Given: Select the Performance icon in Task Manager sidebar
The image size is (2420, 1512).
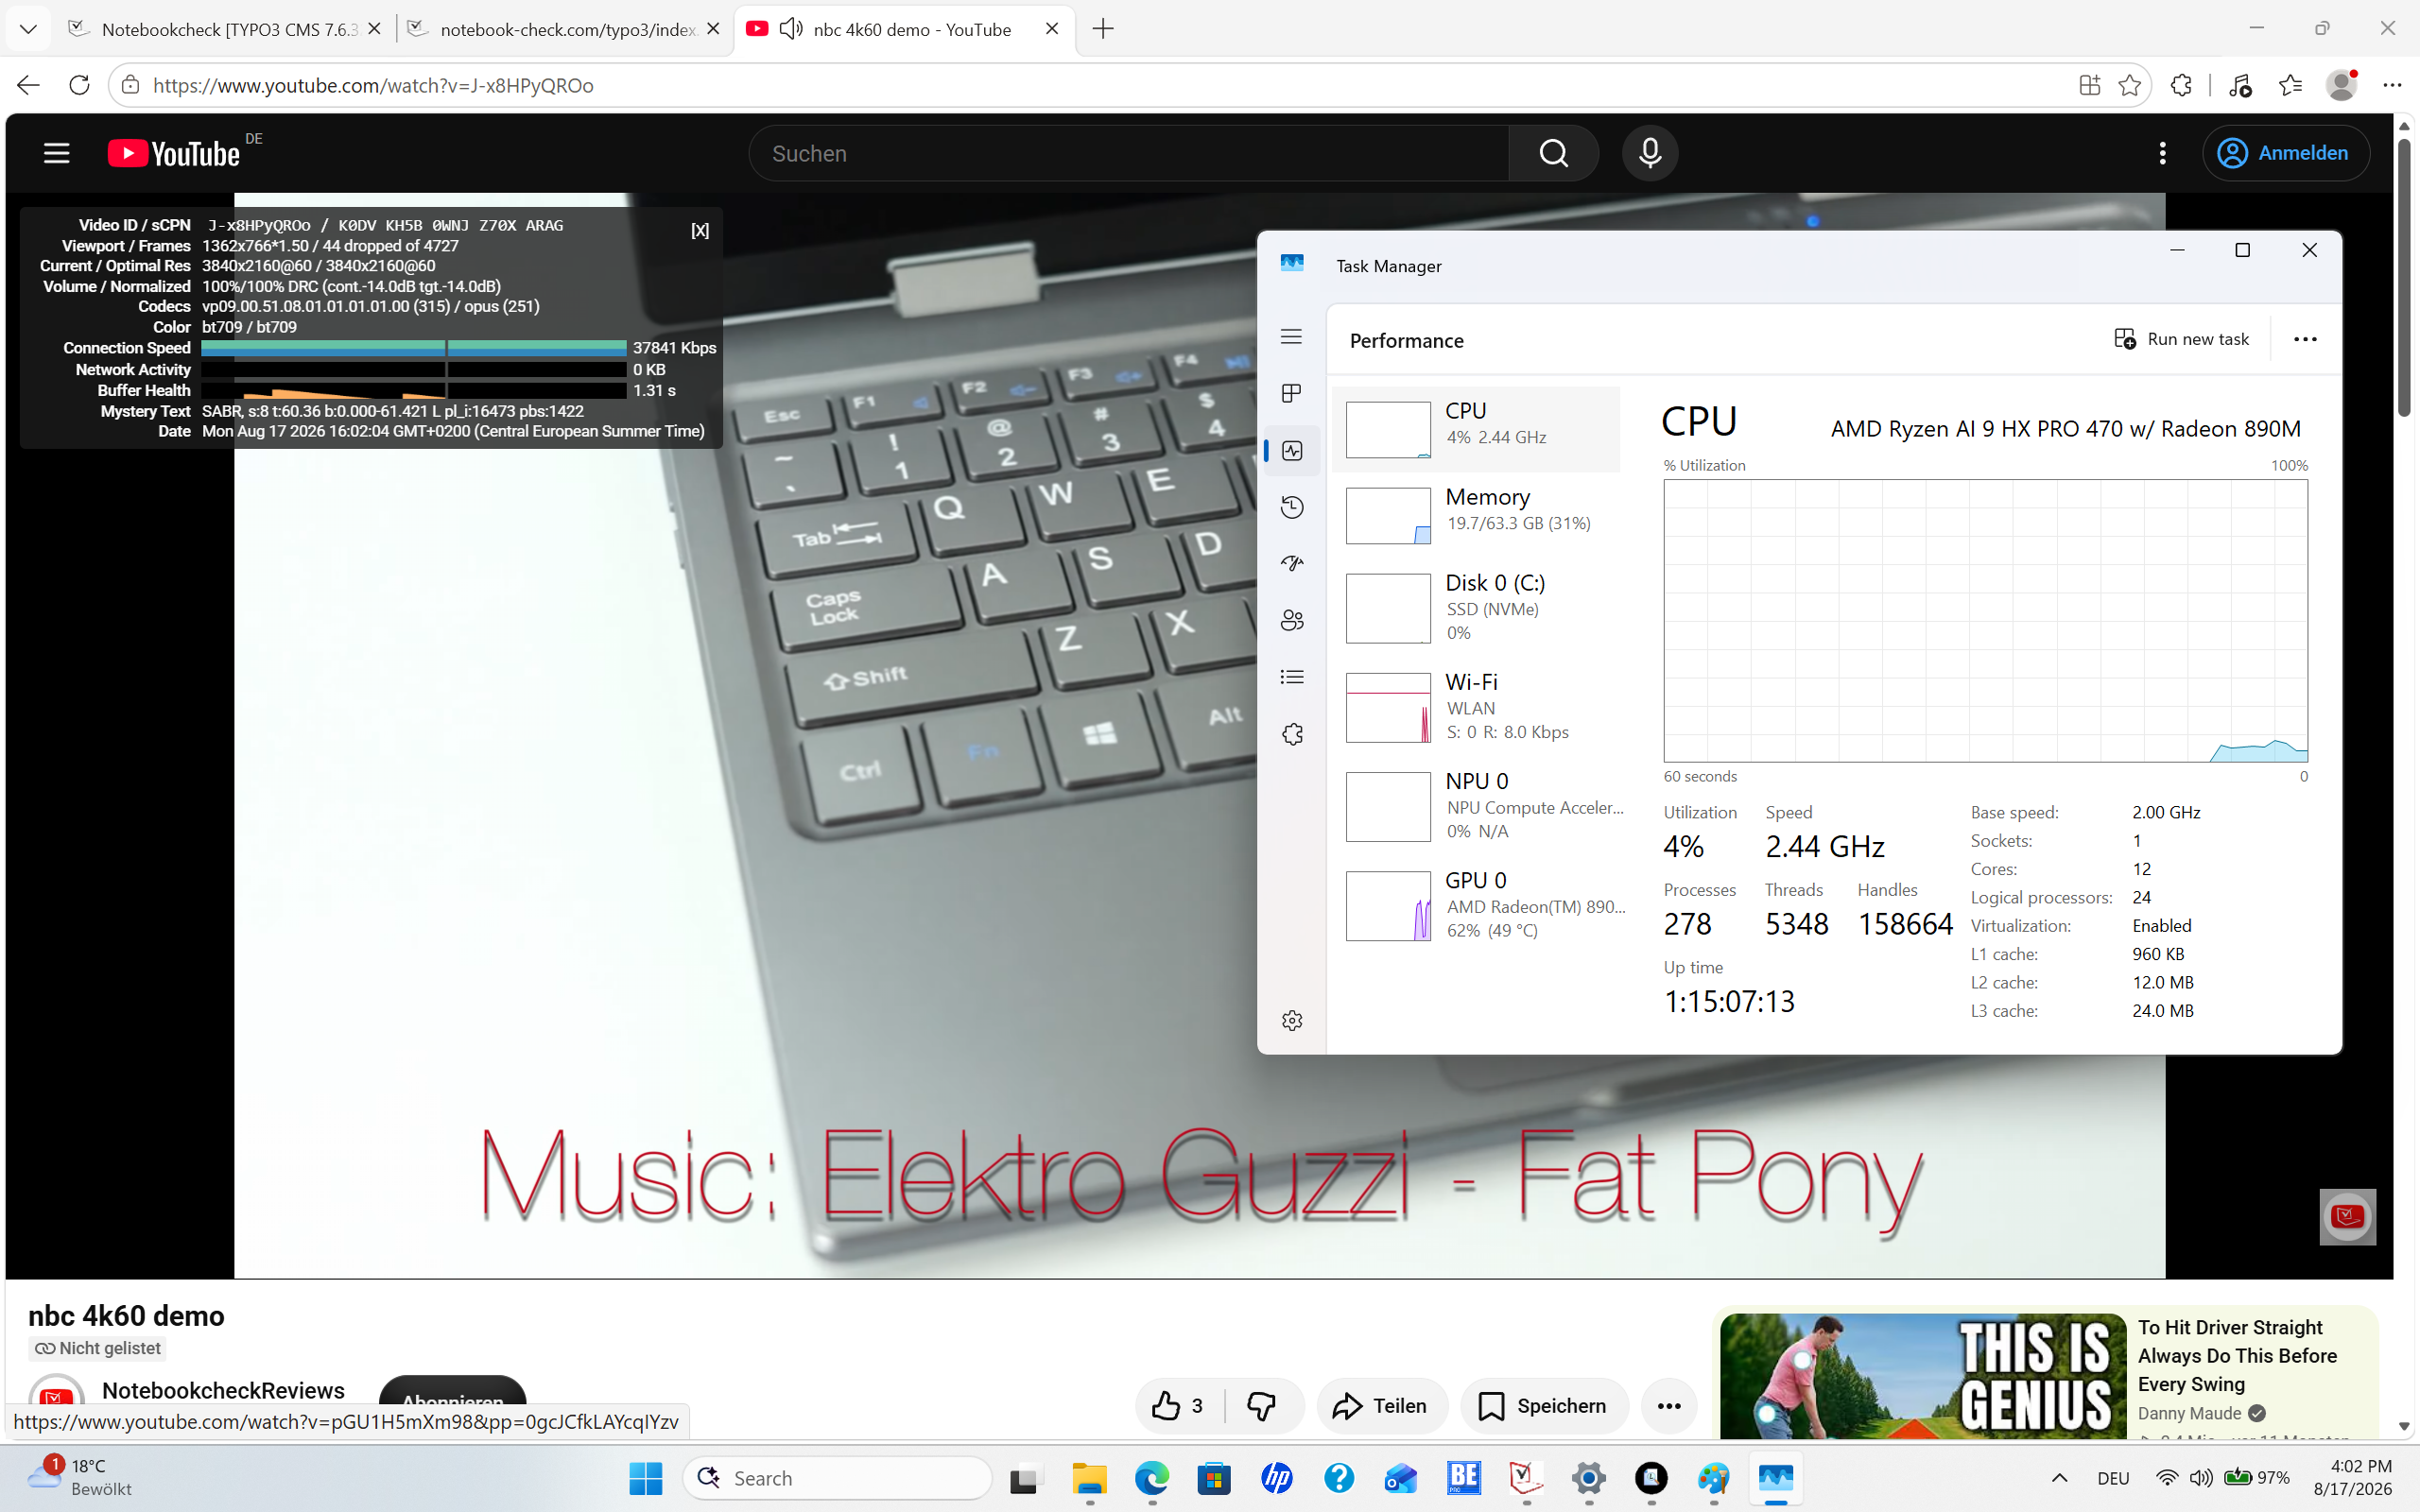Looking at the screenshot, I should click(1292, 451).
